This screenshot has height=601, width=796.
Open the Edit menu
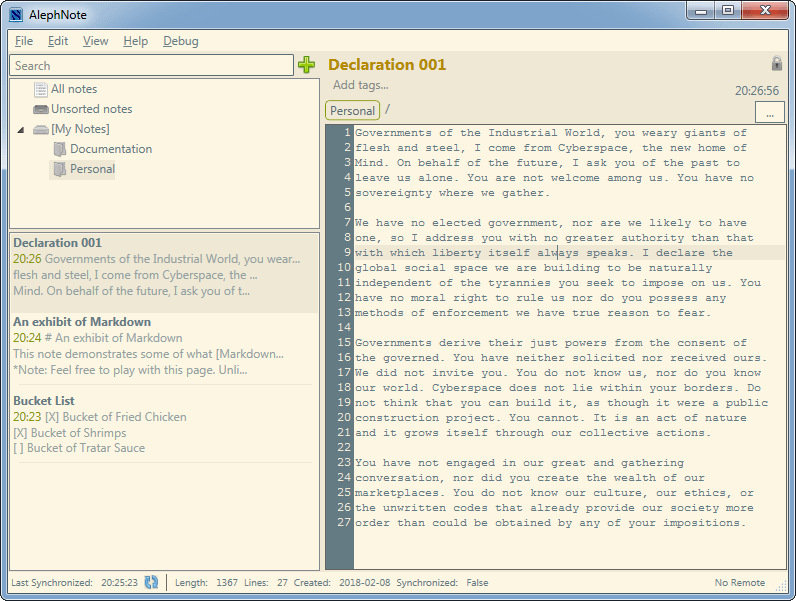58,41
